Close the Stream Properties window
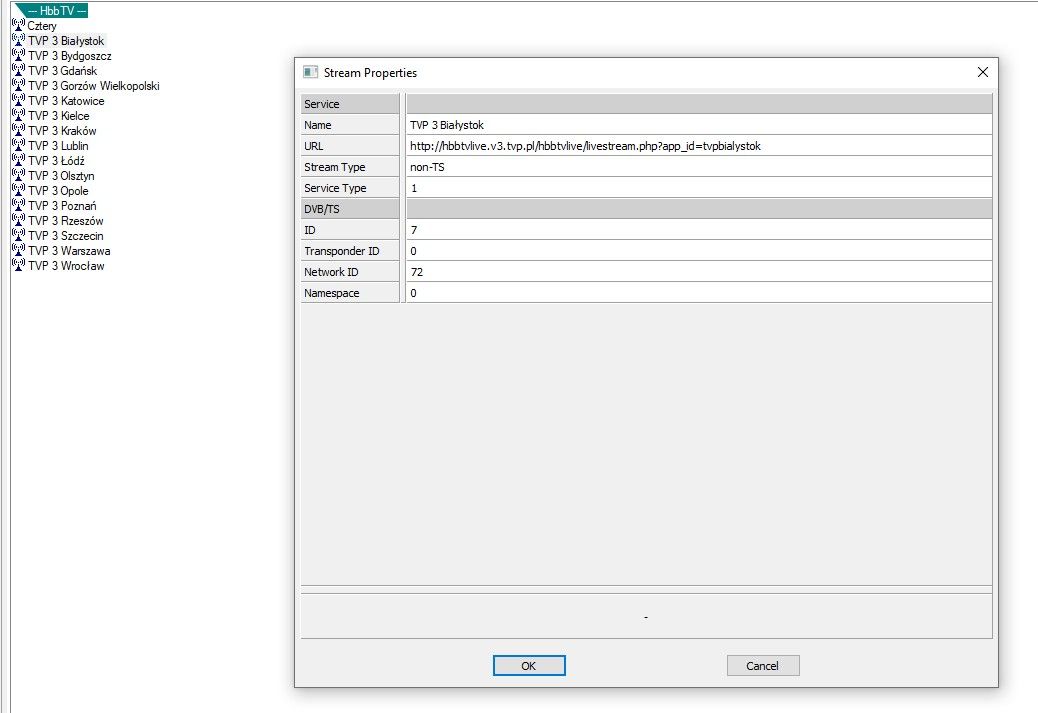1038x713 pixels. point(982,72)
